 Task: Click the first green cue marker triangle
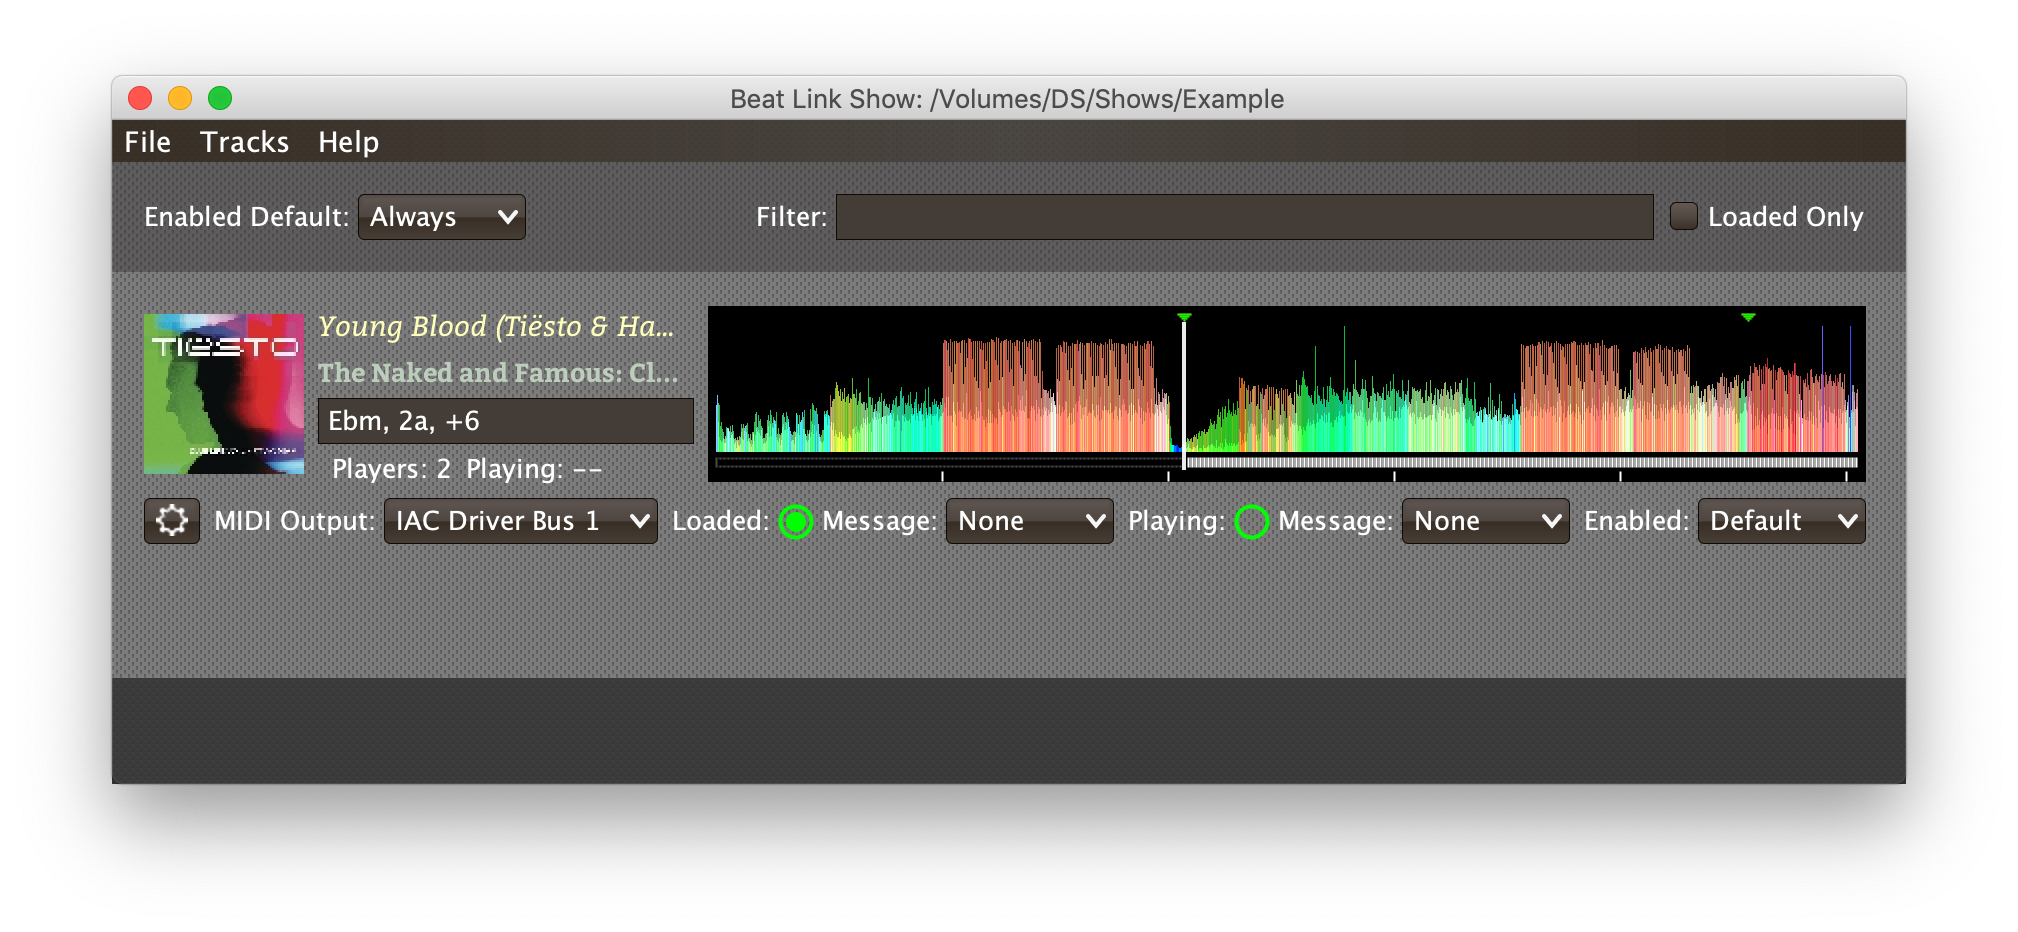(x=1184, y=317)
